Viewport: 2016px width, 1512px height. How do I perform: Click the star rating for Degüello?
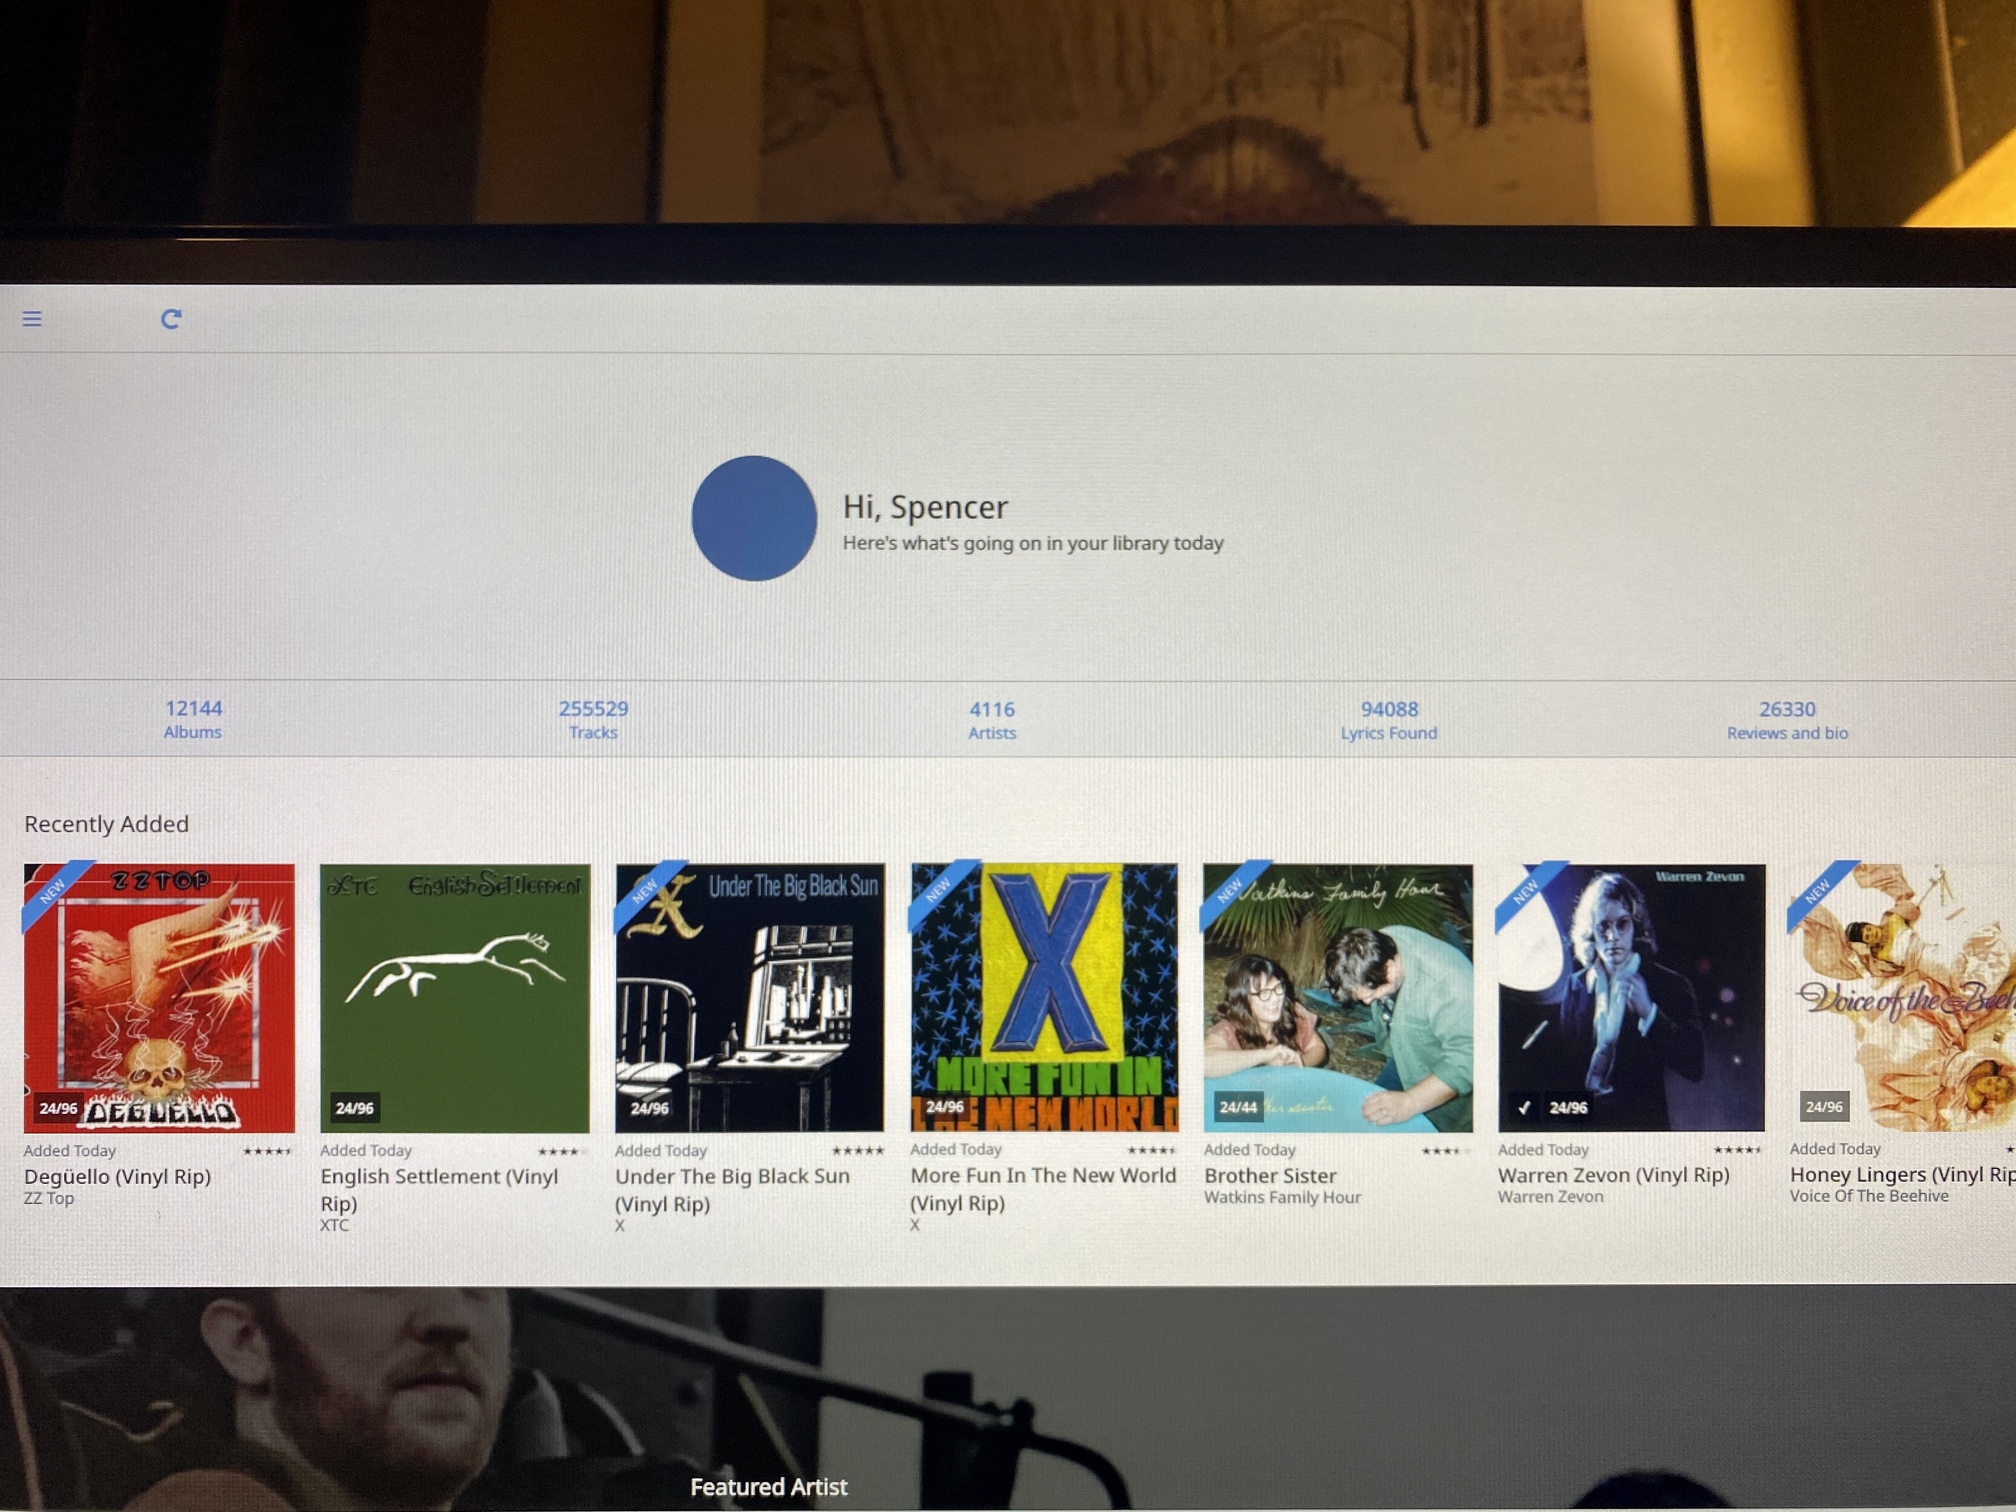(267, 1151)
